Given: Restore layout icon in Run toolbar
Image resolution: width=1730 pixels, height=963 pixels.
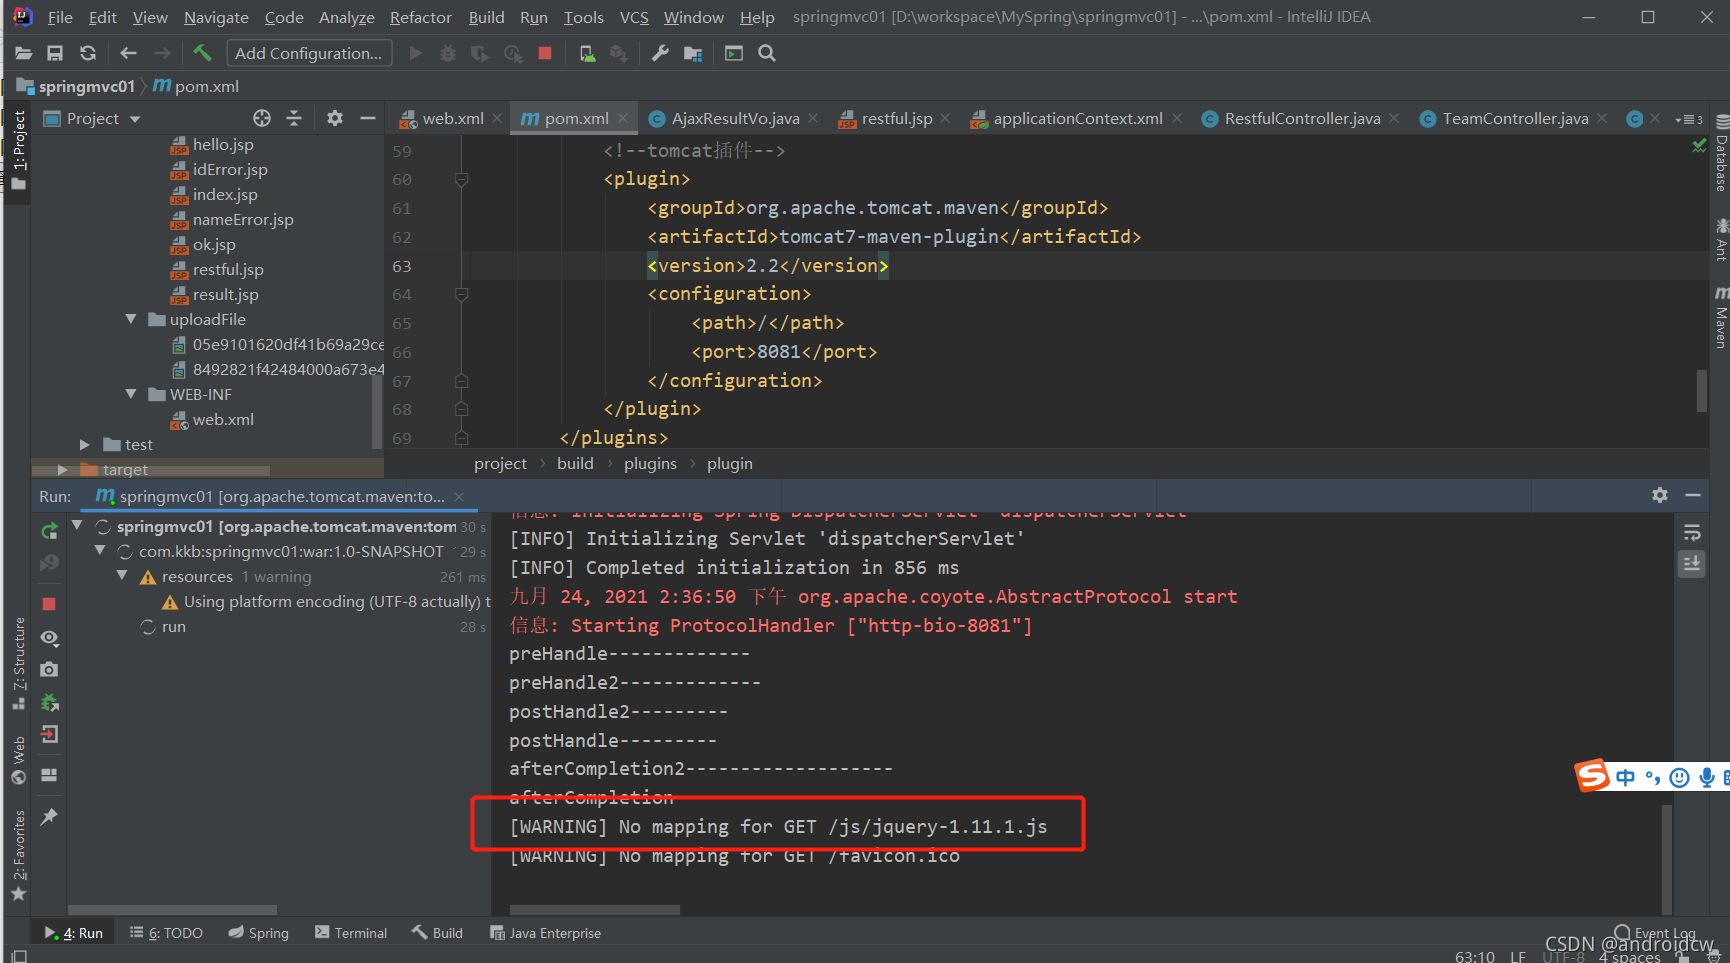Looking at the screenshot, I should (x=49, y=775).
